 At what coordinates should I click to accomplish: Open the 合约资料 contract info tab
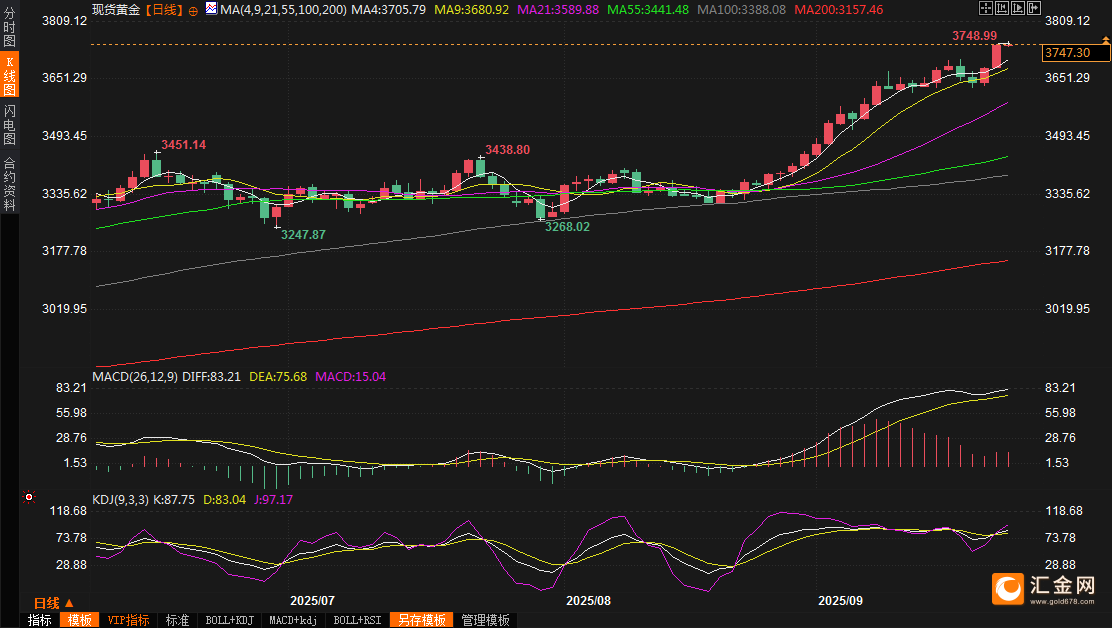[x=9, y=184]
